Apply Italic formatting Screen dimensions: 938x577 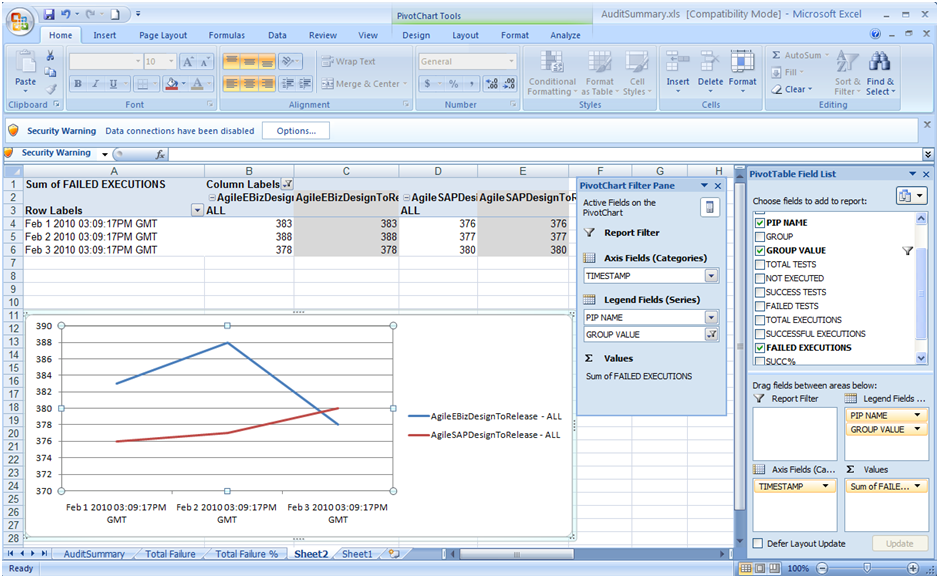click(95, 84)
